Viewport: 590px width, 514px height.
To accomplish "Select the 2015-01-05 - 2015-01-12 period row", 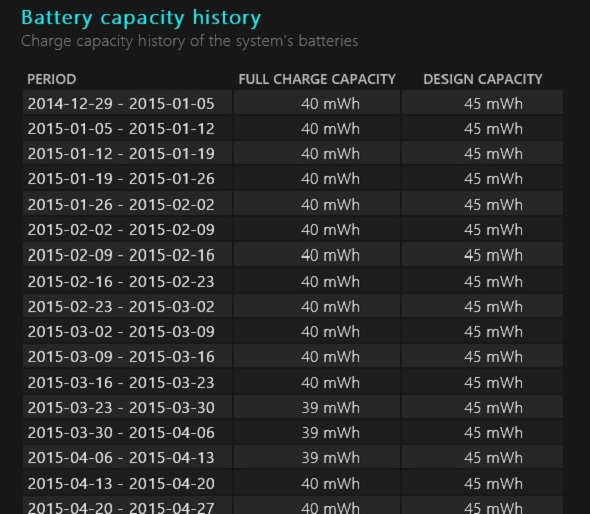I will click(293, 129).
